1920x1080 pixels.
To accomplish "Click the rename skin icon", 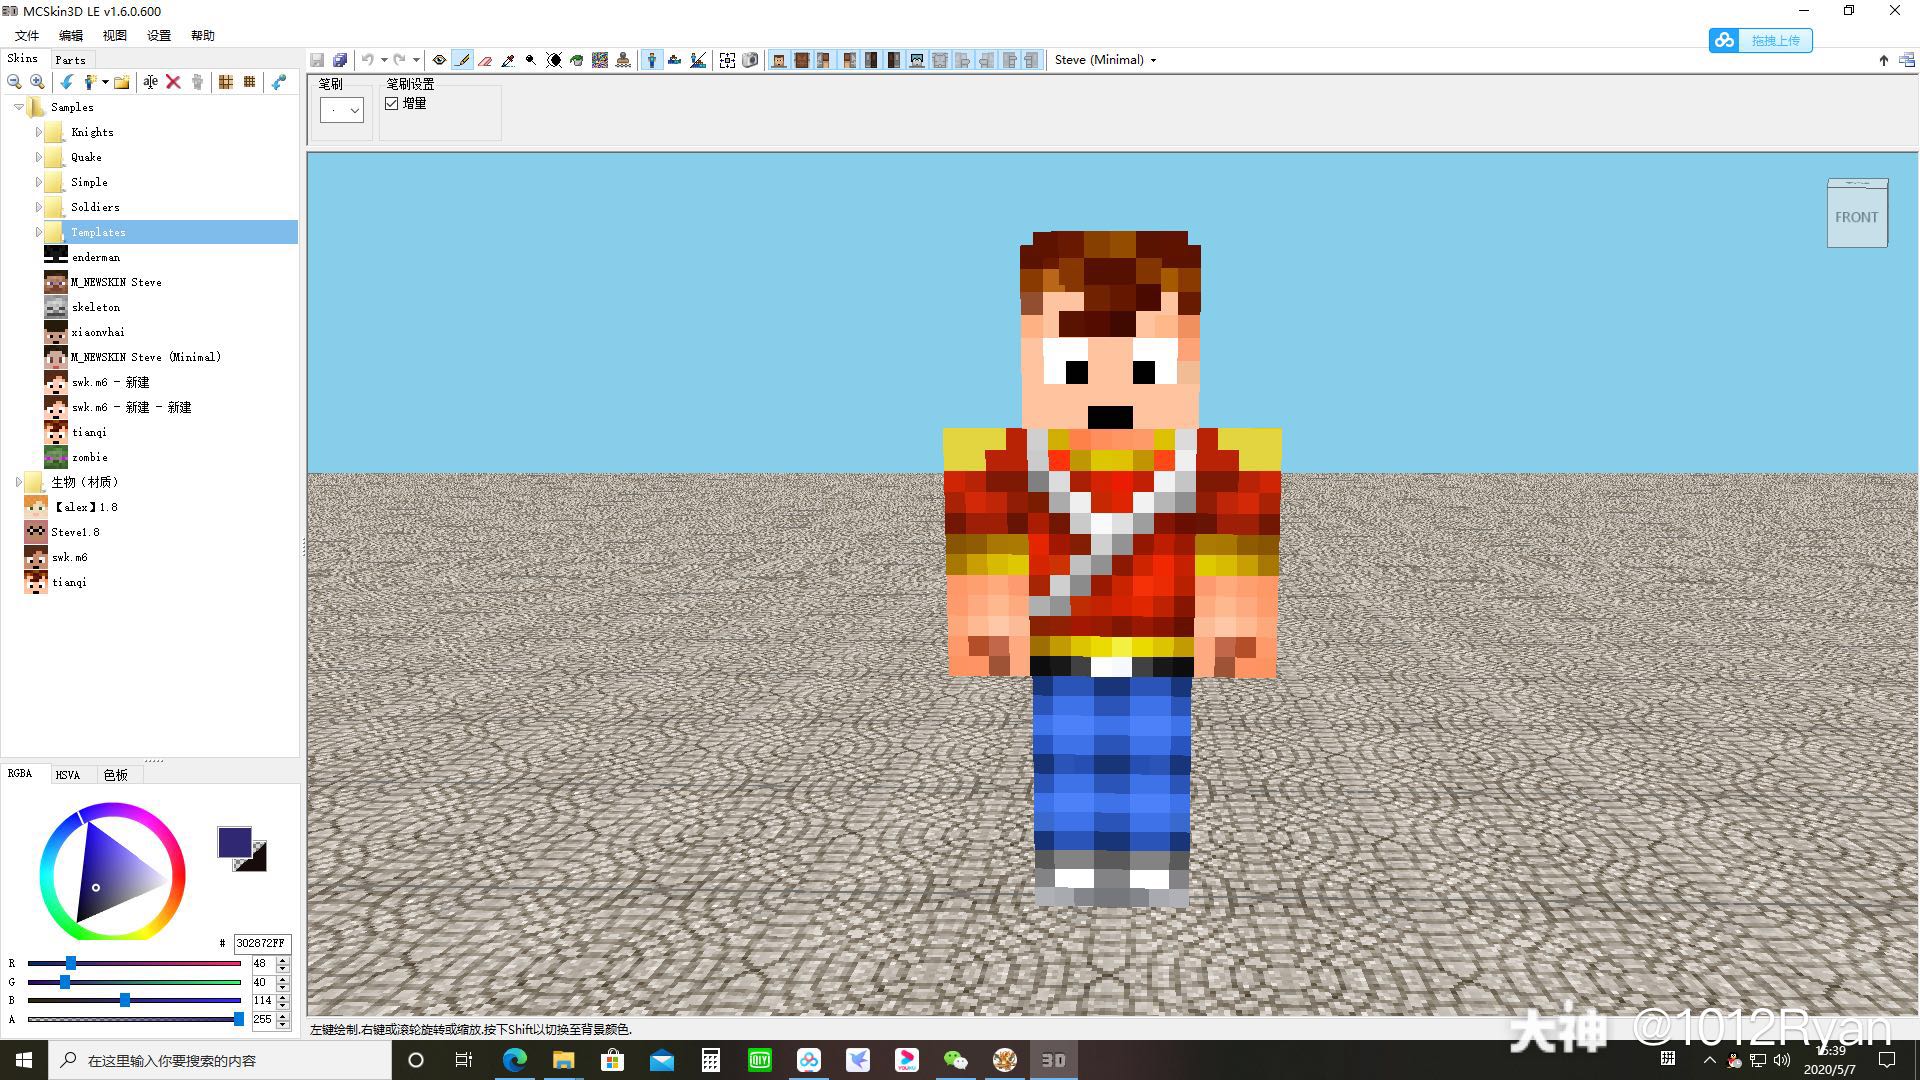I will 150,82.
